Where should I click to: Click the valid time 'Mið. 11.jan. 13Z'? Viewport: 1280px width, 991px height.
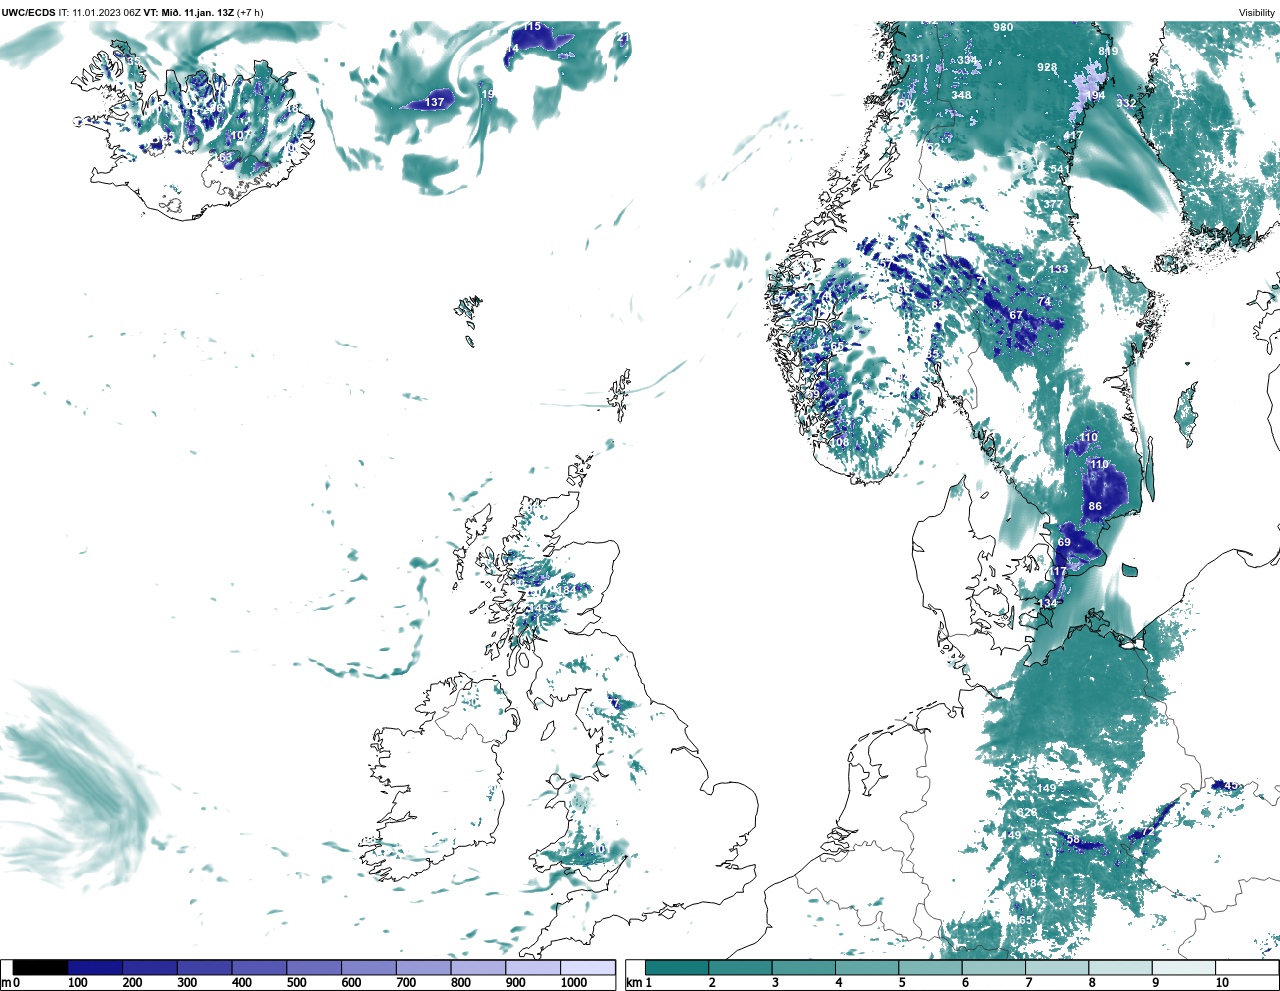point(197,12)
